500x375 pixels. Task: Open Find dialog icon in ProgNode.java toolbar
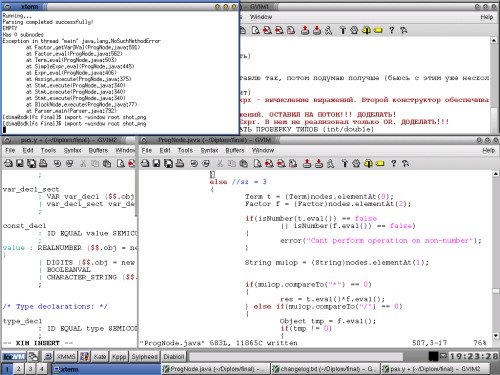coord(257,163)
